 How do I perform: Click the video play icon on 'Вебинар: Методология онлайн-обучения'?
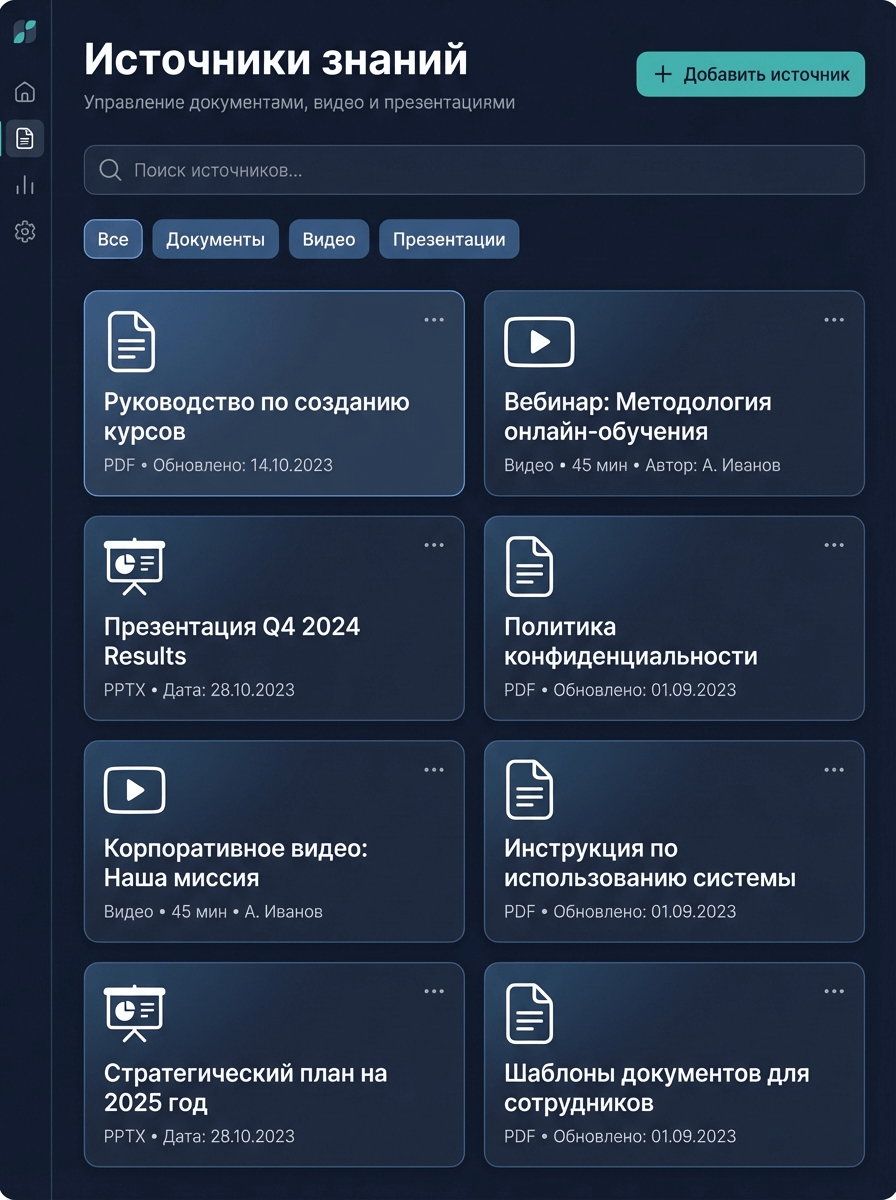(539, 341)
